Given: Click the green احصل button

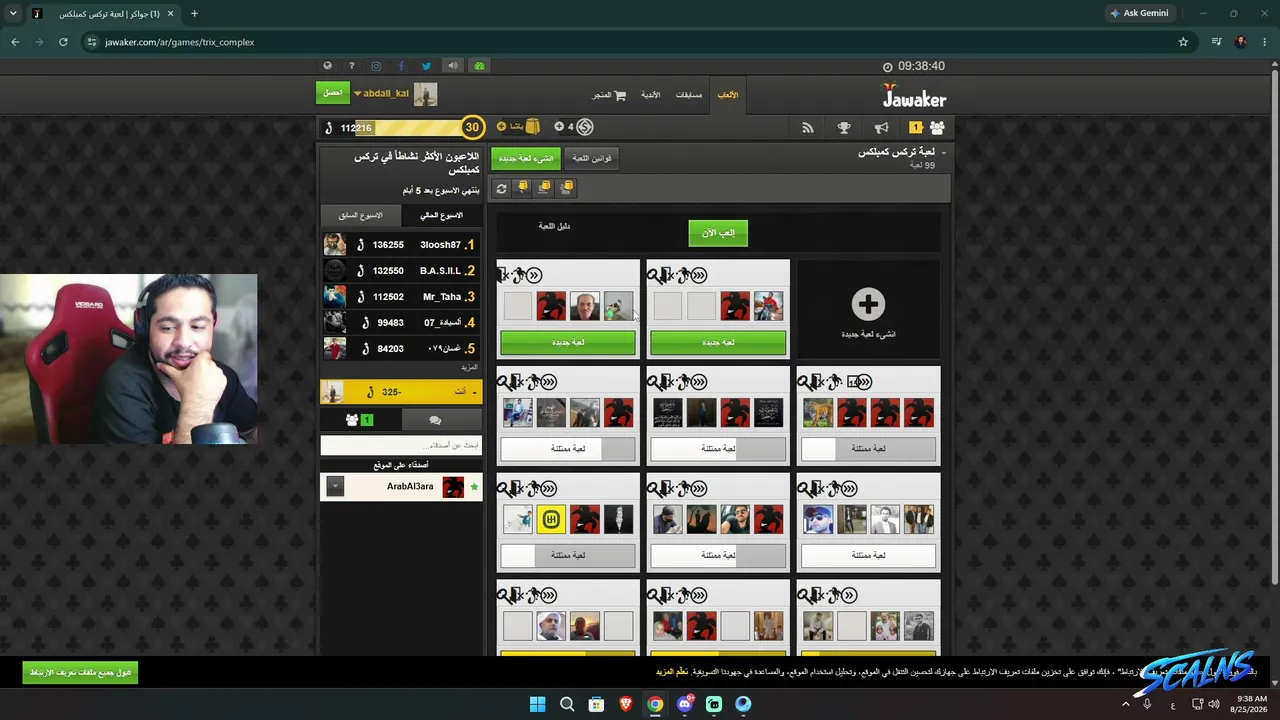Looking at the screenshot, I should pos(333,93).
